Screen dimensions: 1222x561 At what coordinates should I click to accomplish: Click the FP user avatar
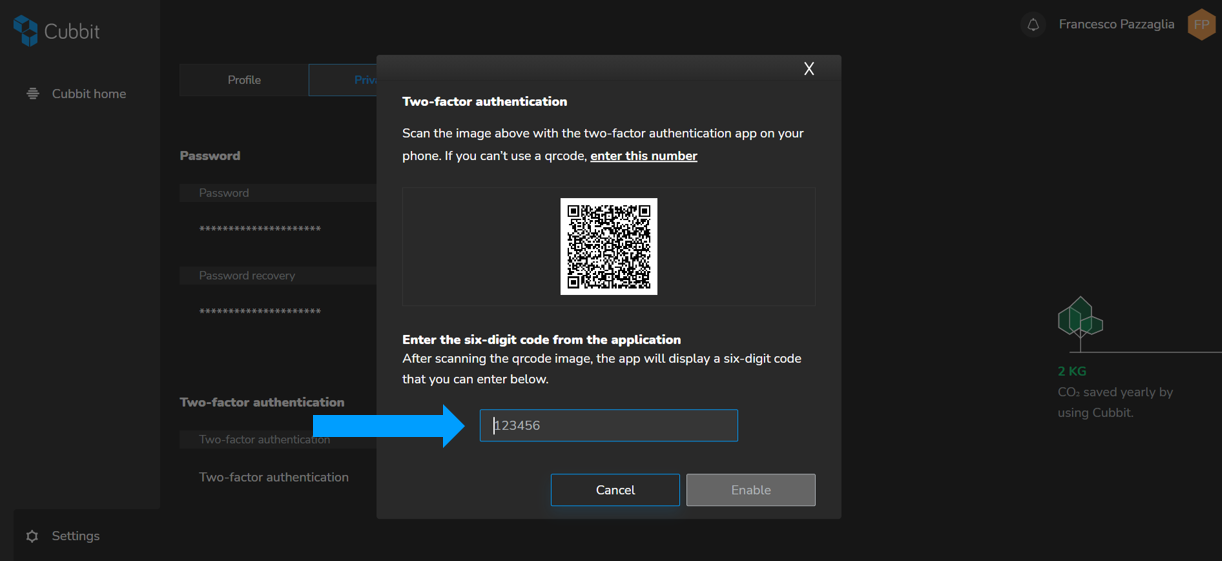pos(1201,24)
